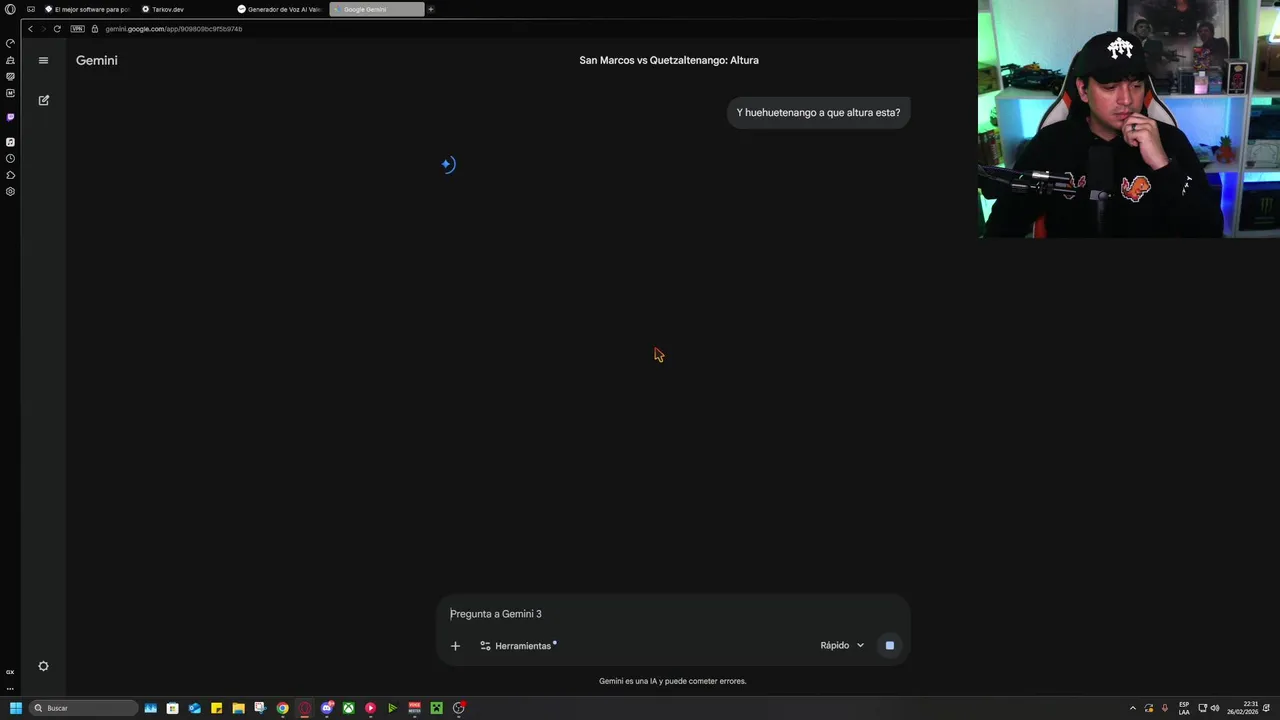The image size is (1280, 720).
Task: Open the Windows Start menu
Action: point(15,708)
